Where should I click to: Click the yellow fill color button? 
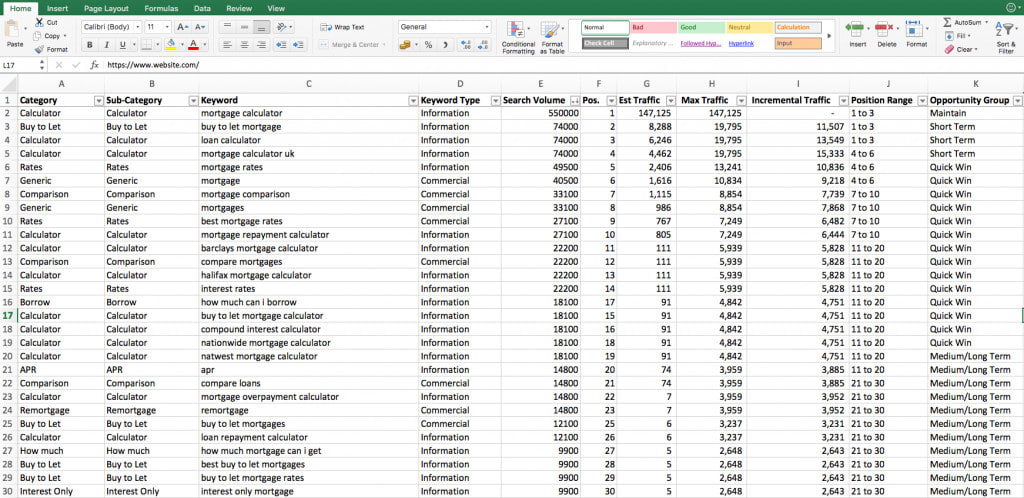[x=171, y=45]
